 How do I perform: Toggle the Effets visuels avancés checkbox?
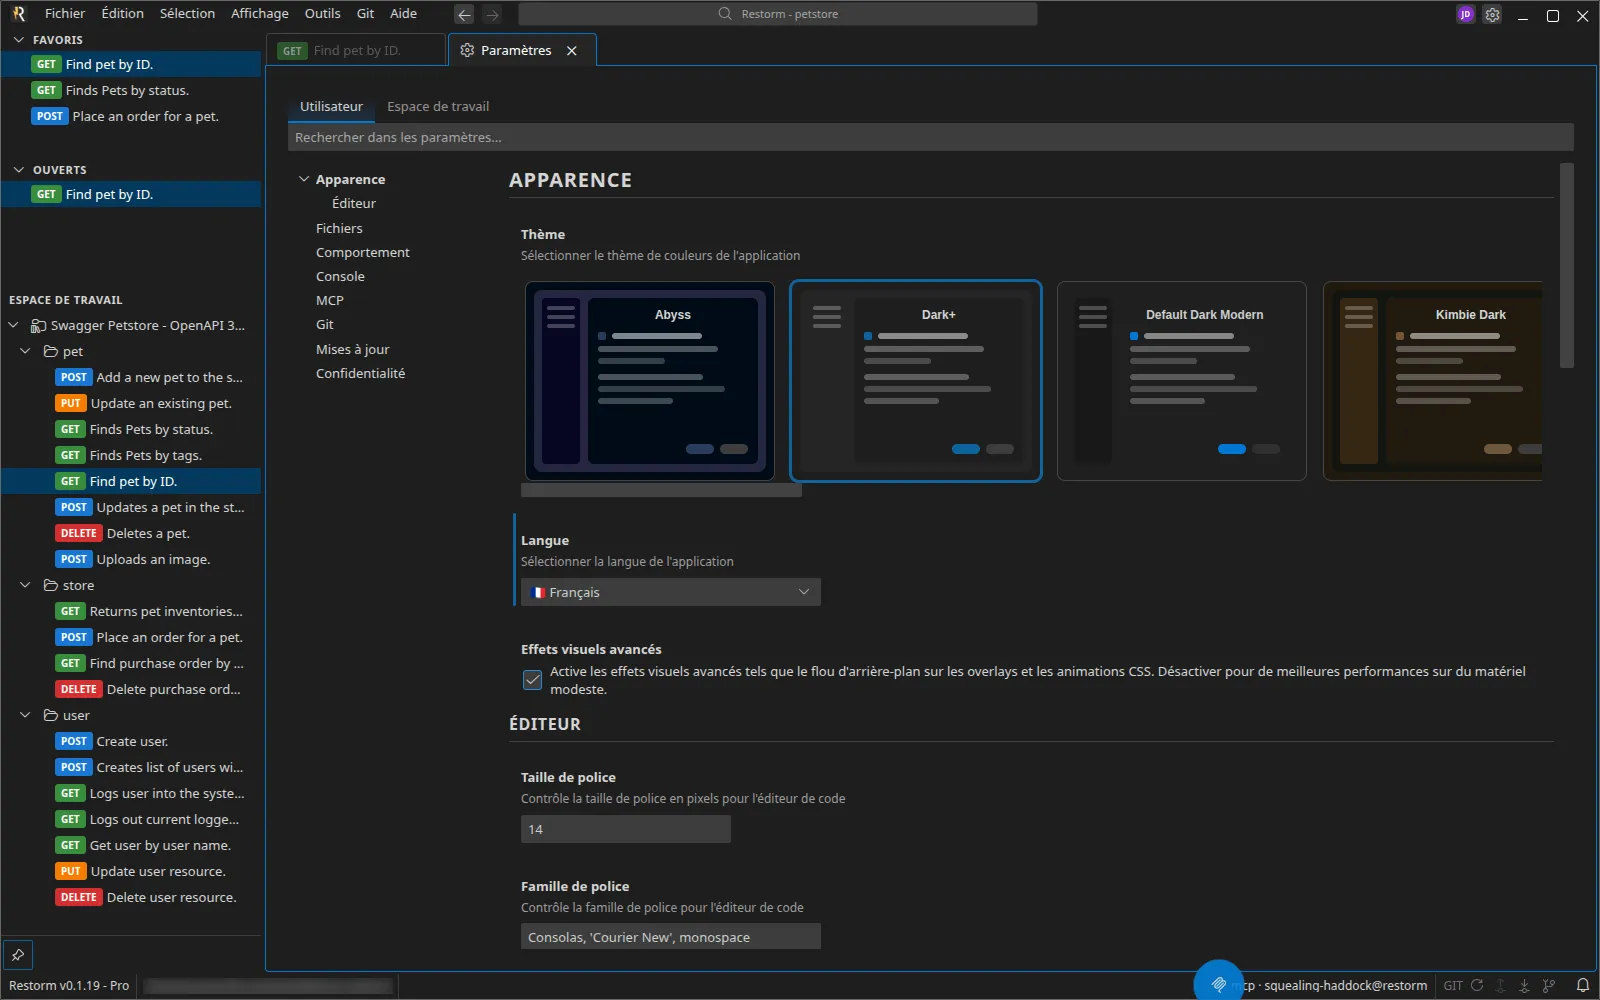point(532,680)
